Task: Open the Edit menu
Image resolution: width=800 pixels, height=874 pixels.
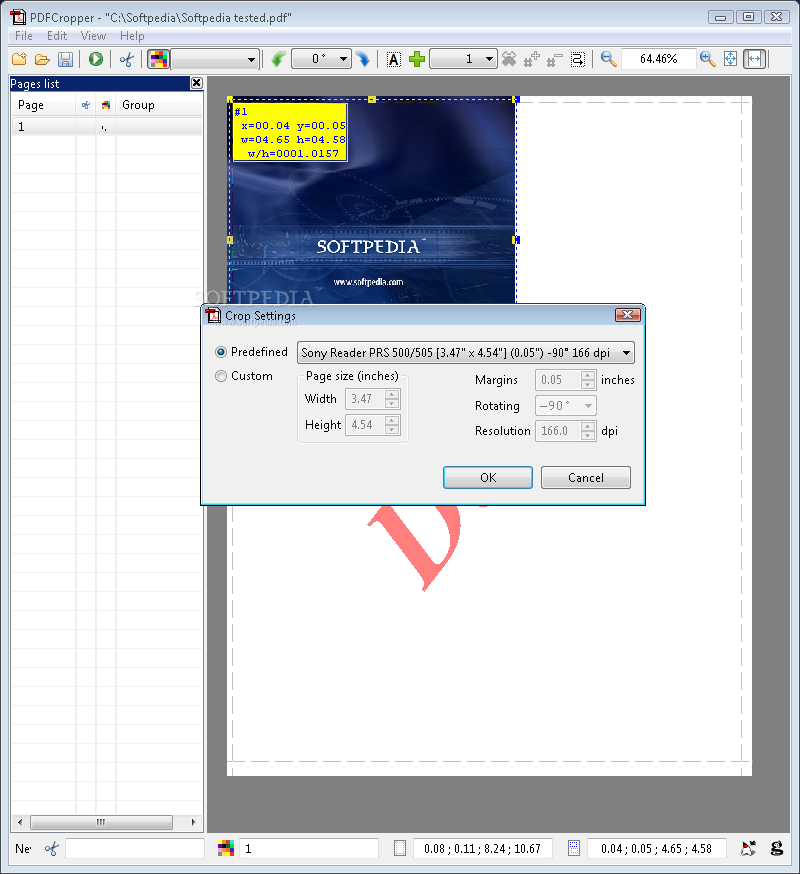Action: (x=57, y=36)
